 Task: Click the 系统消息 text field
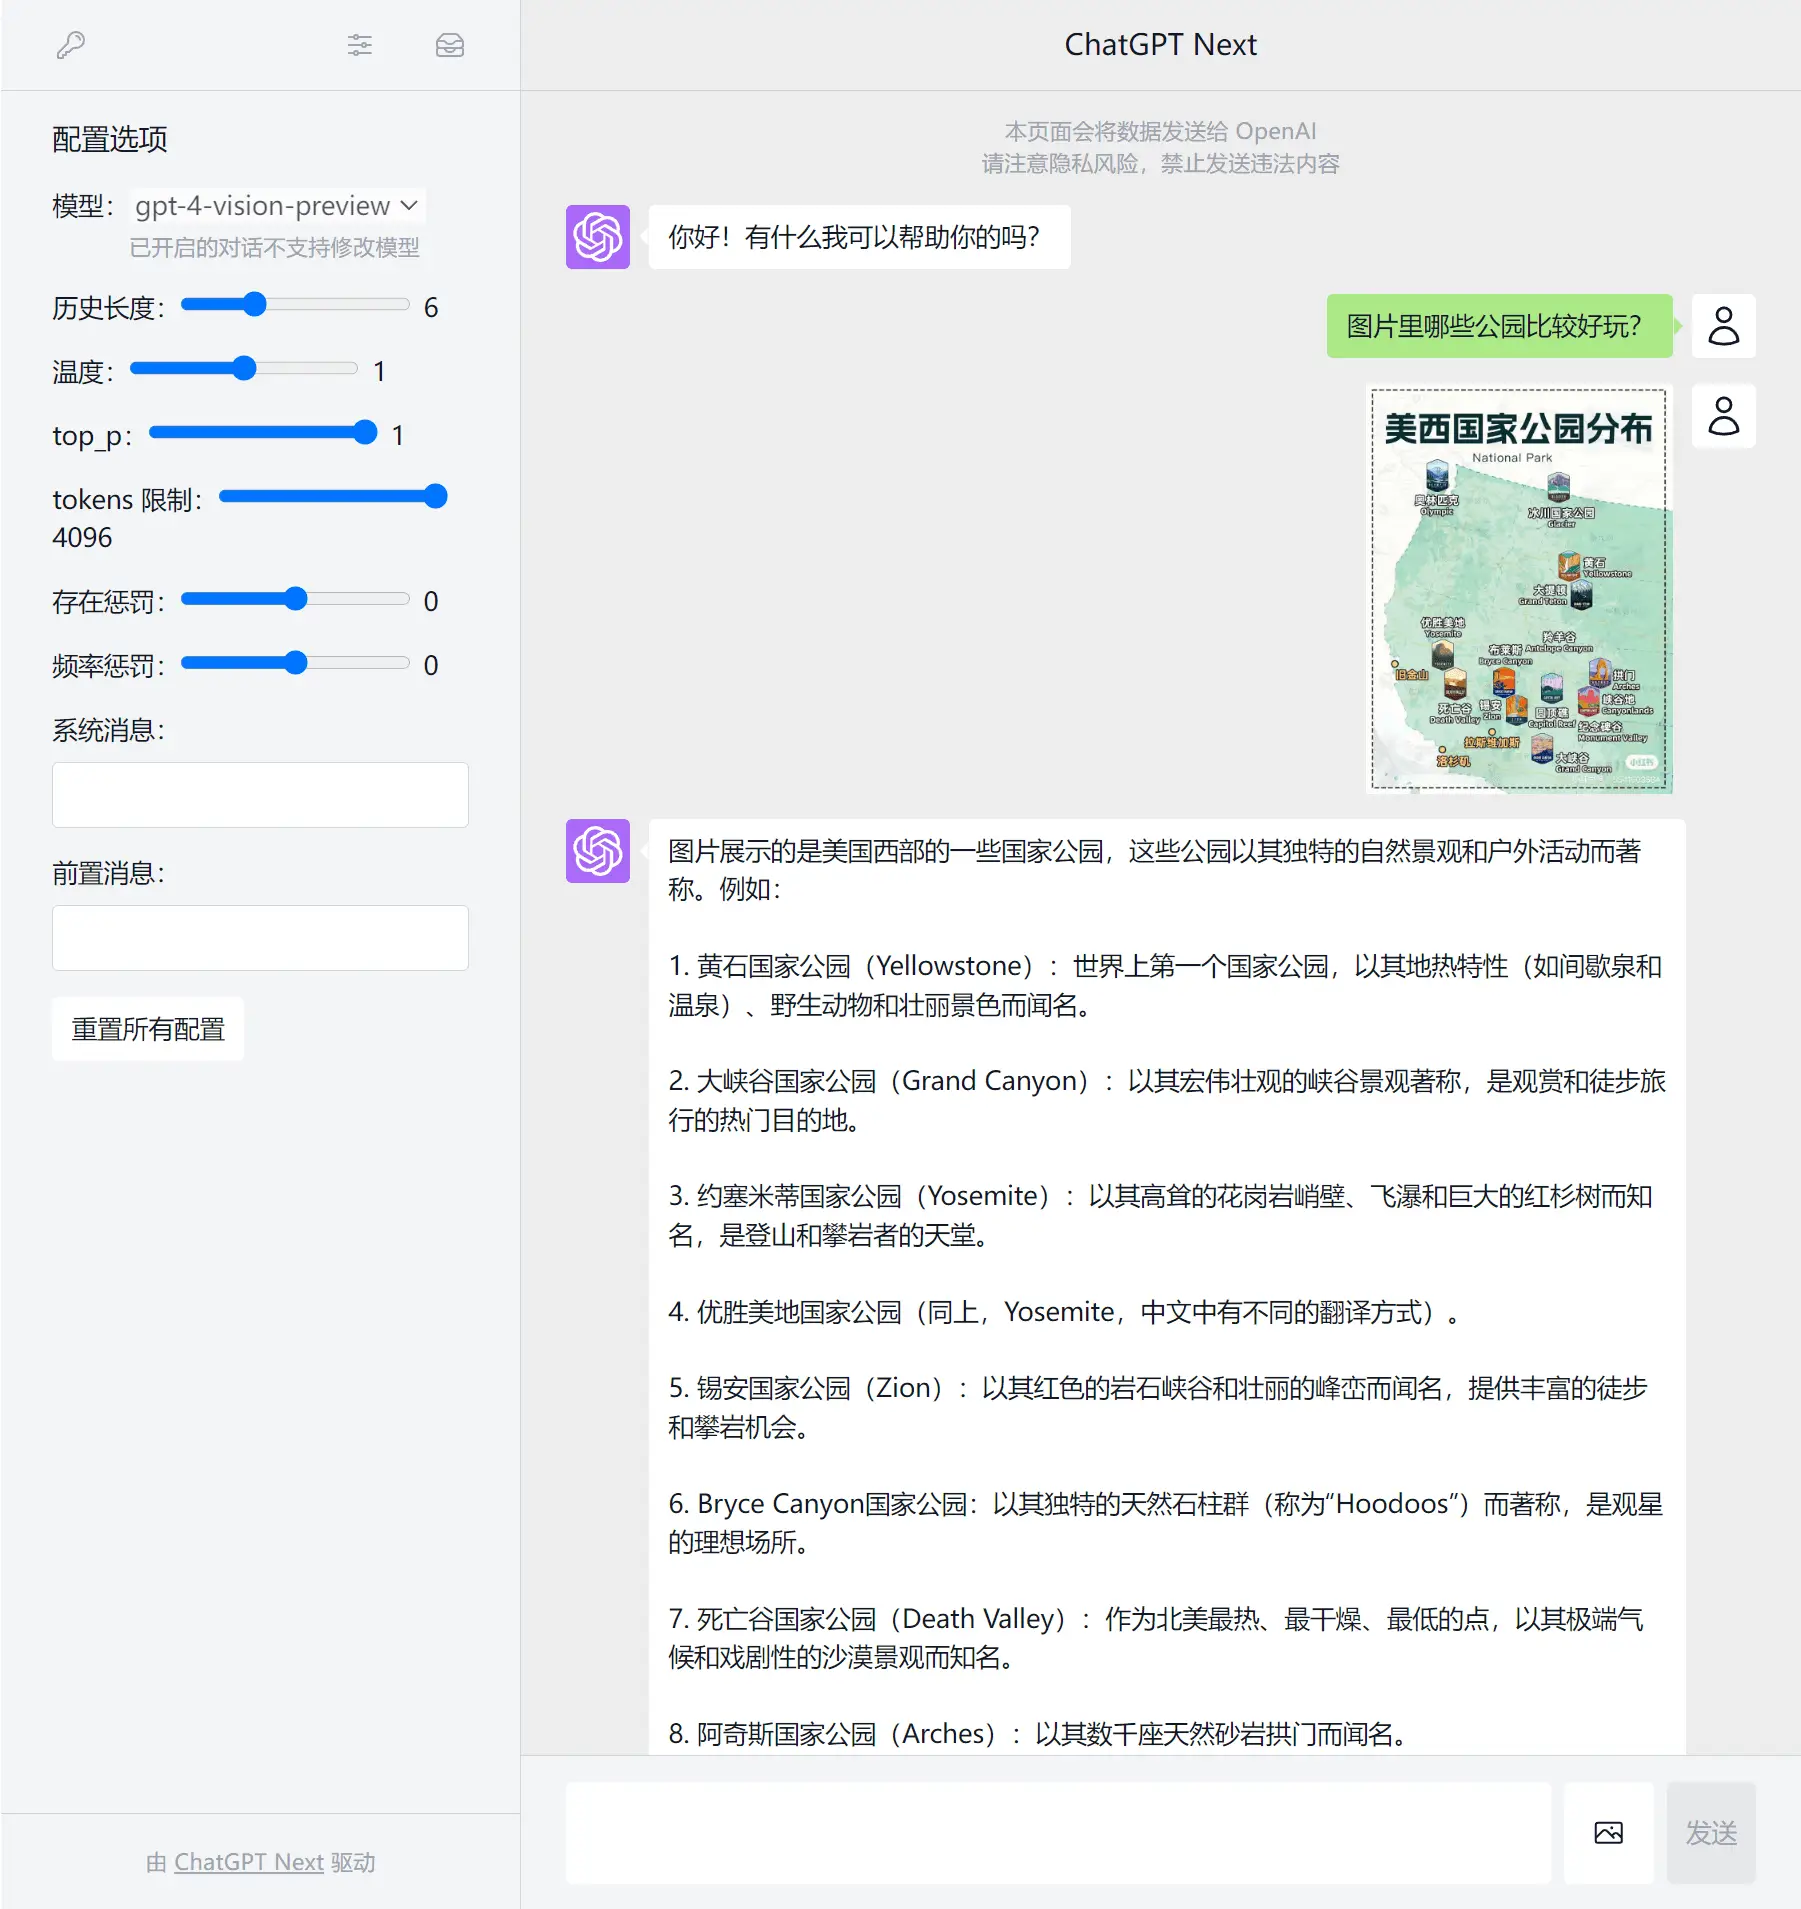click(260, 795)
